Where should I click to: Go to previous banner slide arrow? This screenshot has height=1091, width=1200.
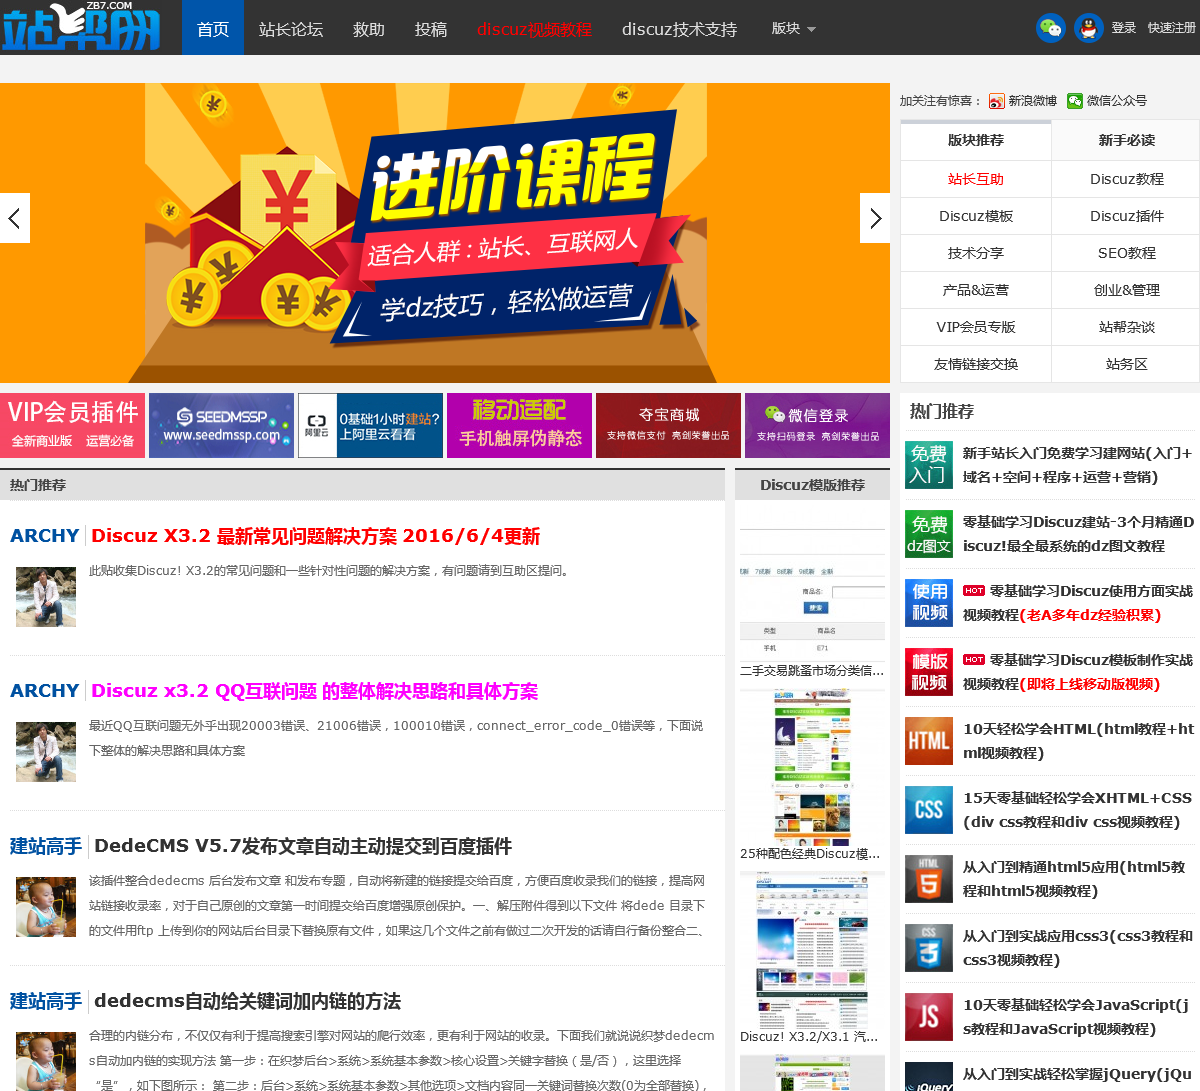coord(14,218)
